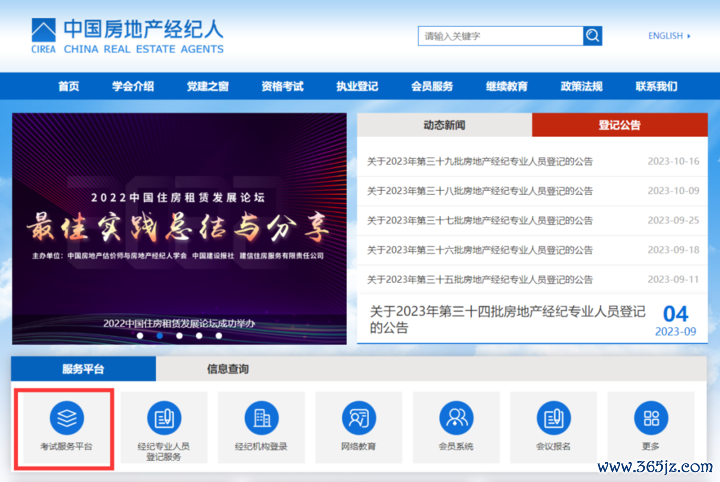Screen dimensions: 720x482
Task: Switch to the 动态新闻 tab
Action: pos(444,125)
